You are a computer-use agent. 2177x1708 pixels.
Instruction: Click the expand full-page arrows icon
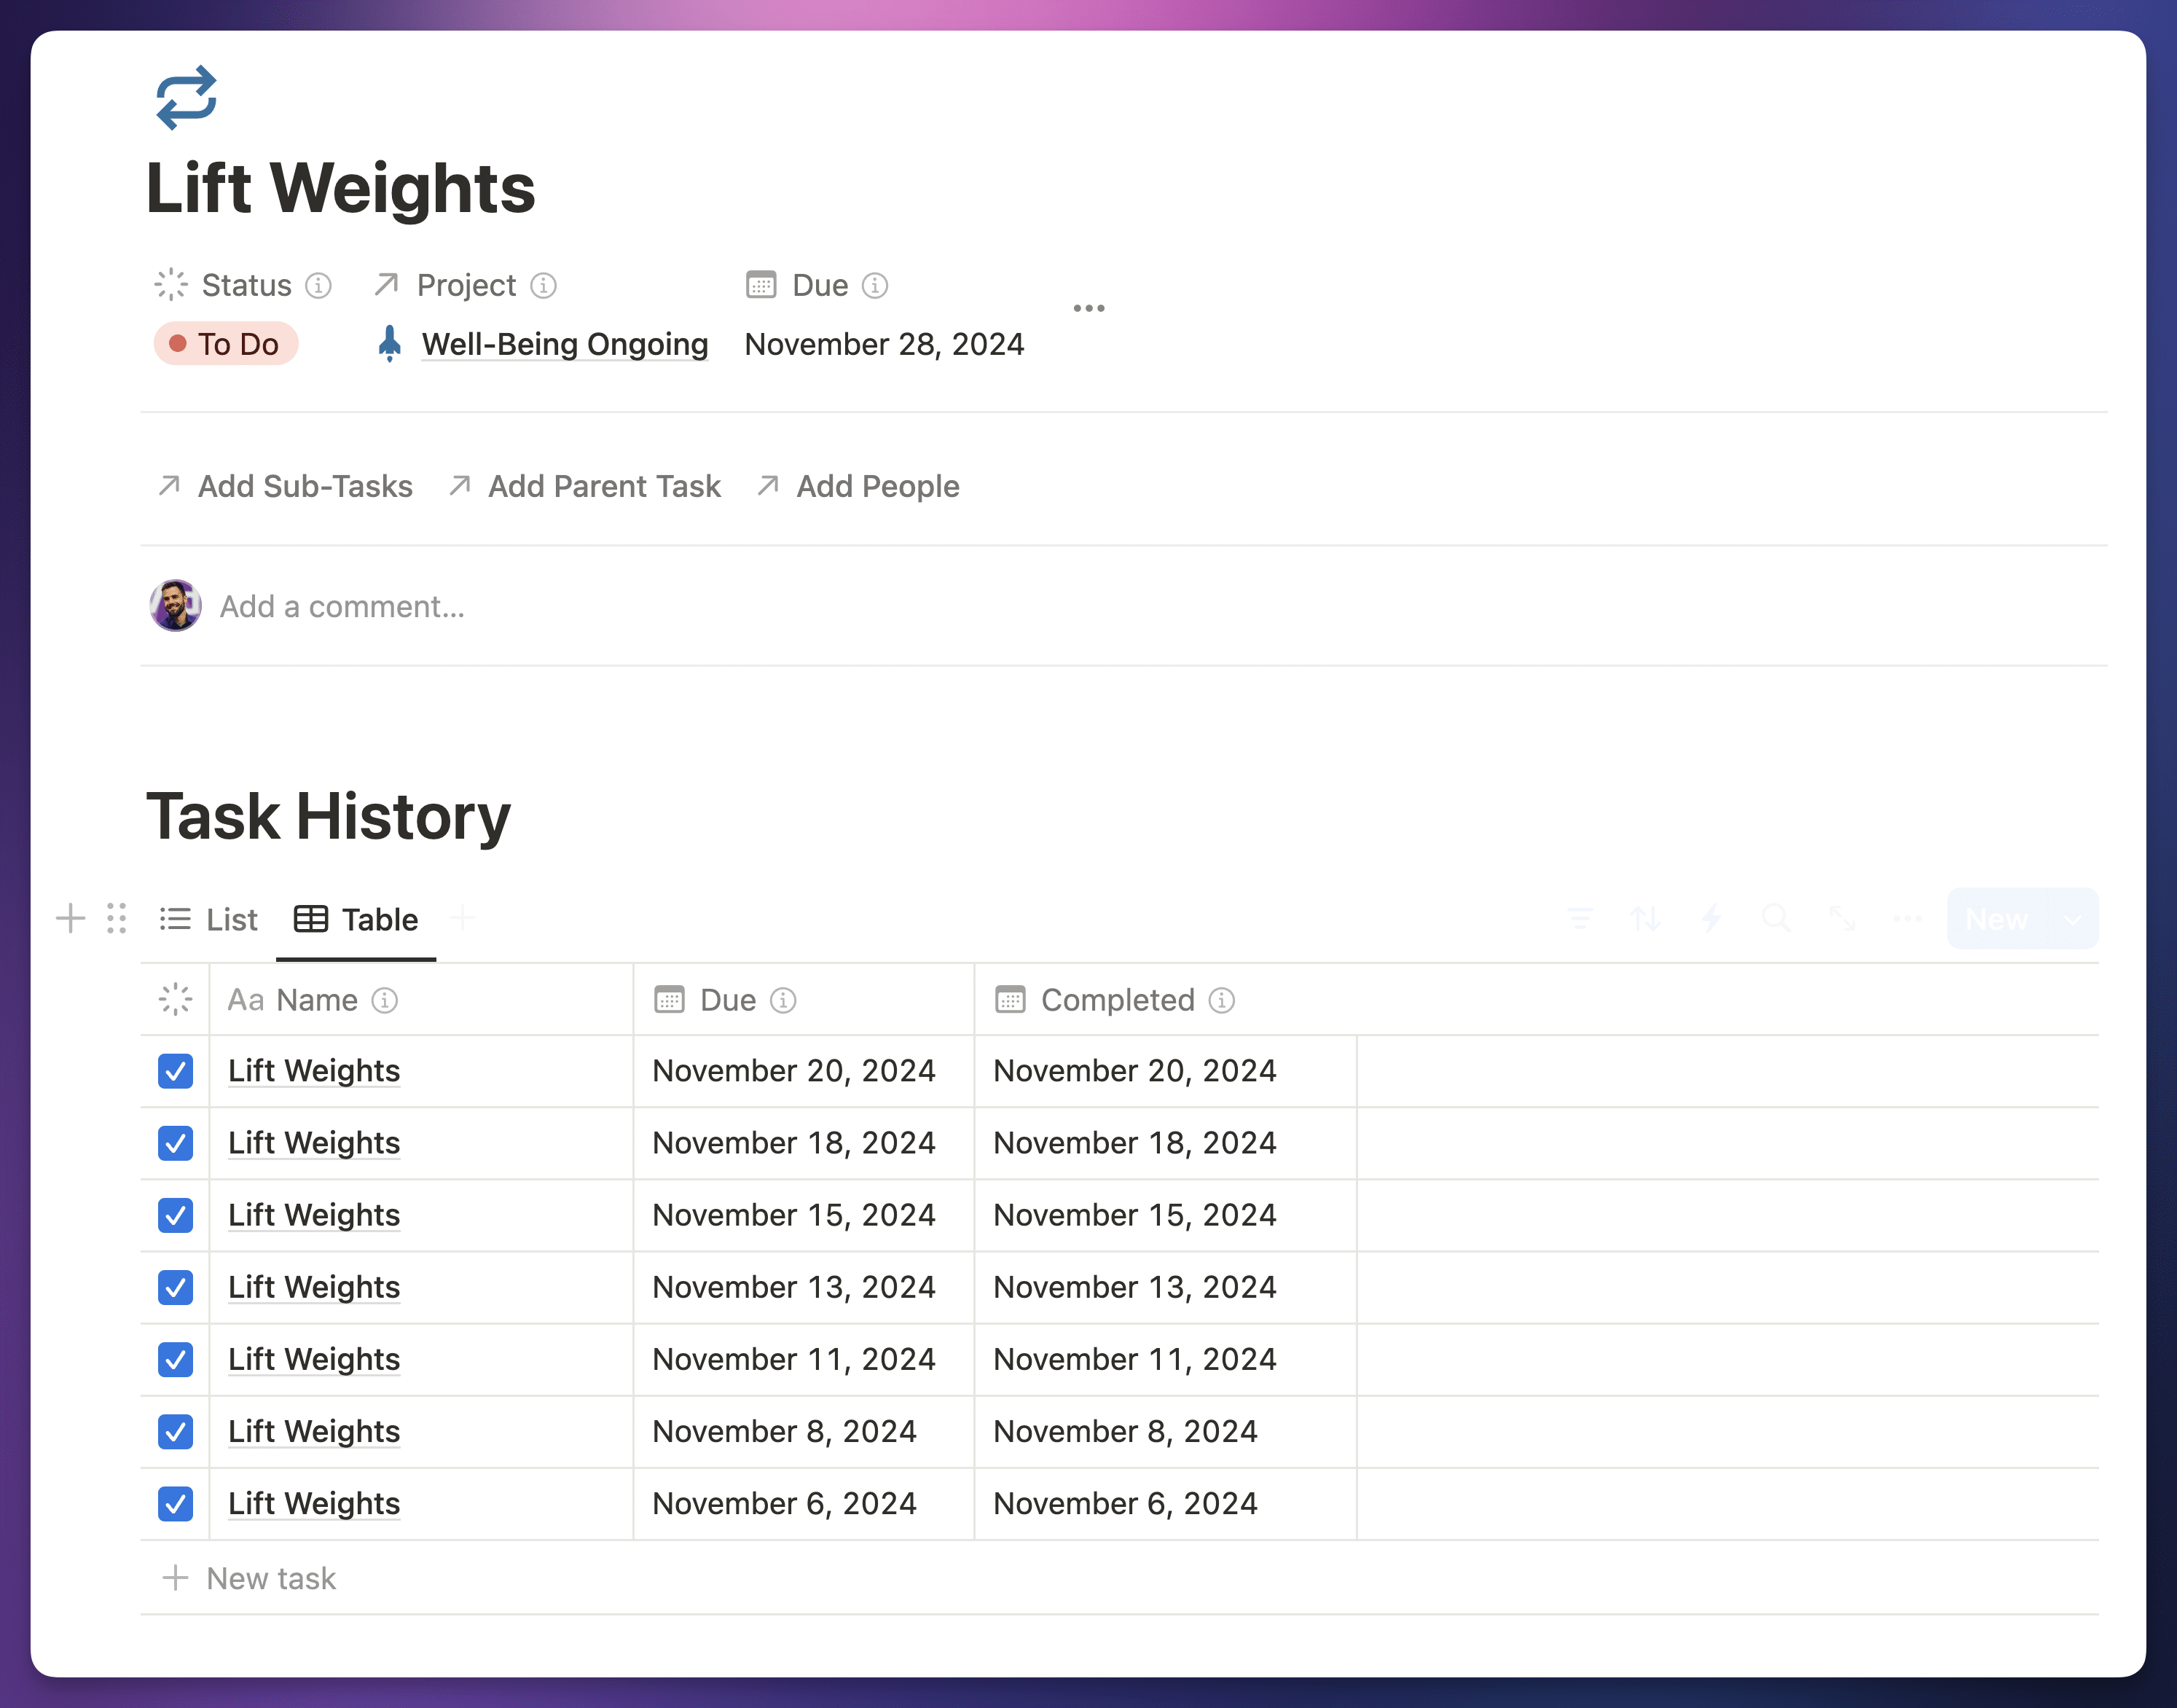coord(1842,918)
